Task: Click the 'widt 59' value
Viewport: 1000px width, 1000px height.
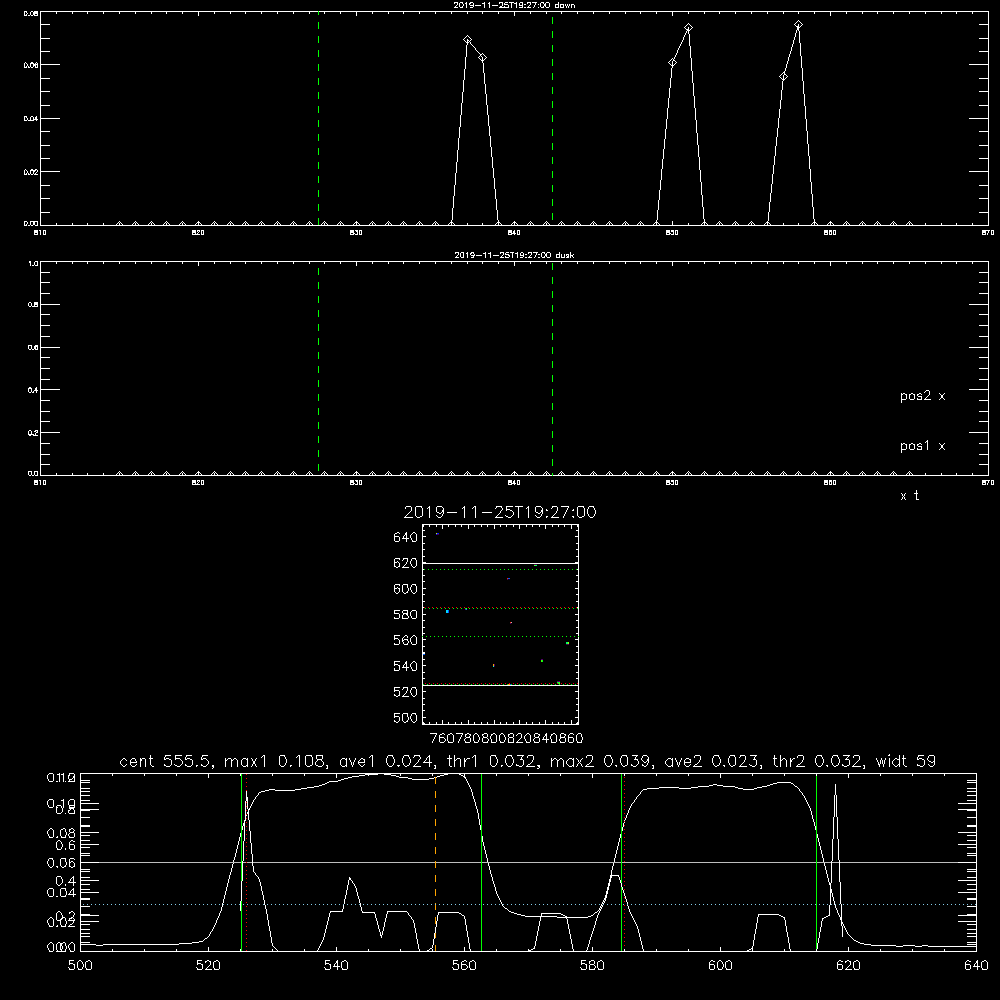Action: [906, 761]
